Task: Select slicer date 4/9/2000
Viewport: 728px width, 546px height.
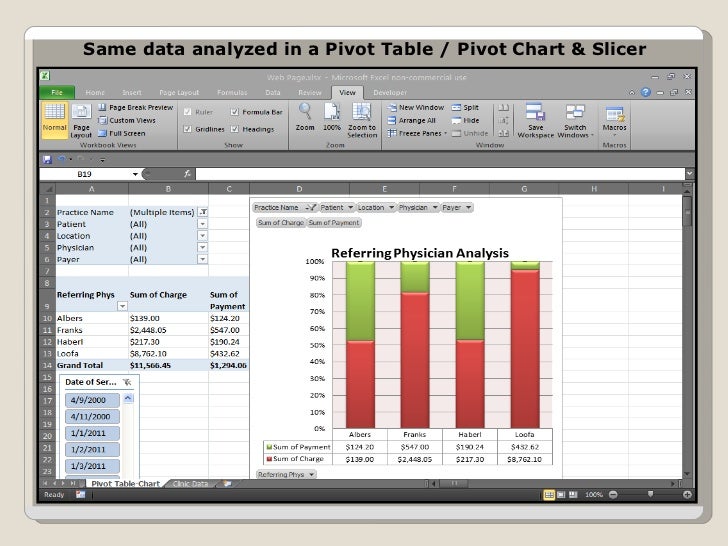Action: tap(92, 400)
